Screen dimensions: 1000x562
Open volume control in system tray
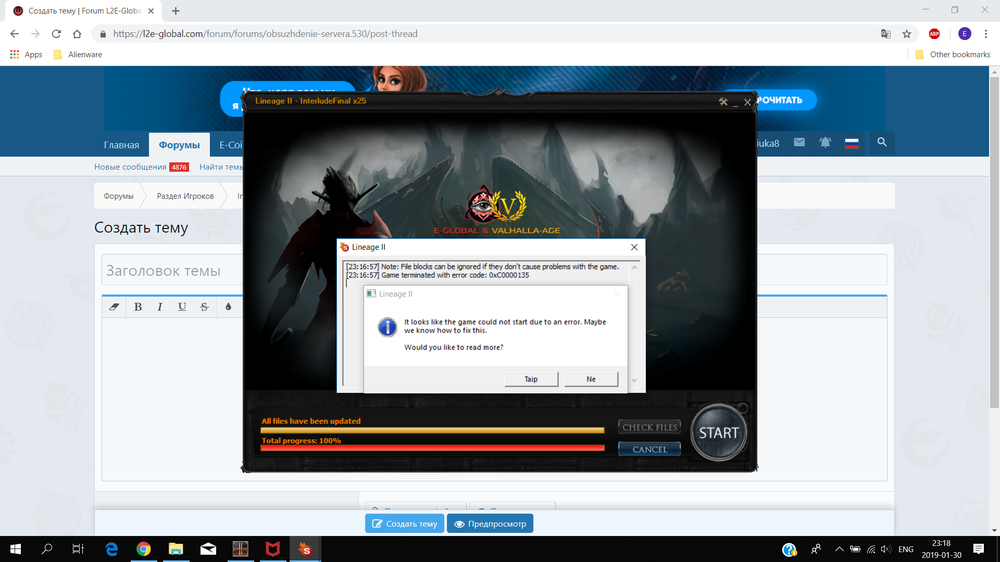[886, 549]
